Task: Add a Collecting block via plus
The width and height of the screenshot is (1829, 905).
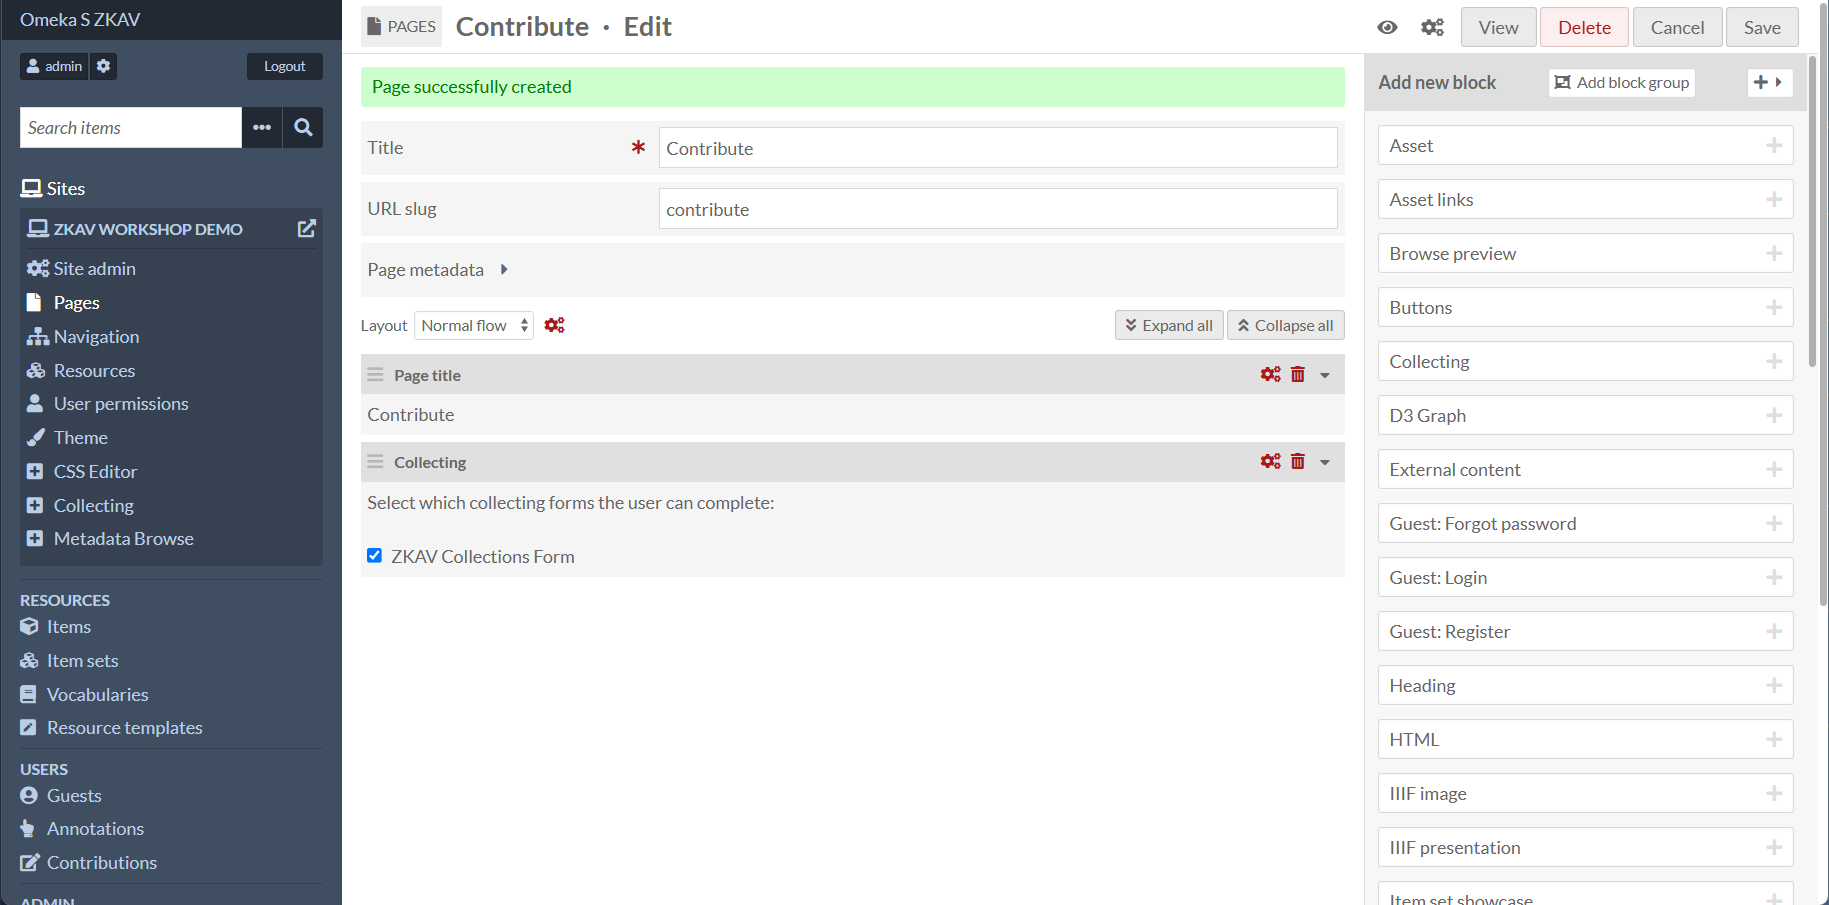Action: click(1774, 361)
